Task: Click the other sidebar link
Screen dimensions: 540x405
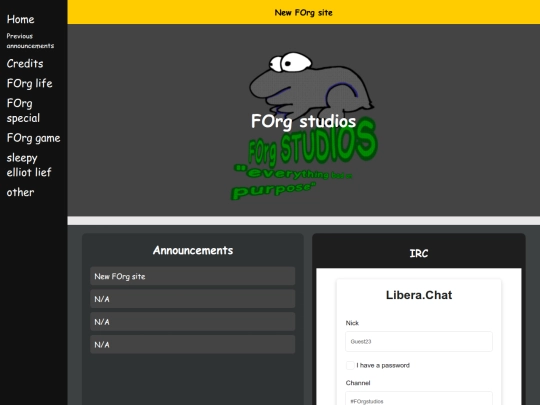Action: [x=20, y=192]
